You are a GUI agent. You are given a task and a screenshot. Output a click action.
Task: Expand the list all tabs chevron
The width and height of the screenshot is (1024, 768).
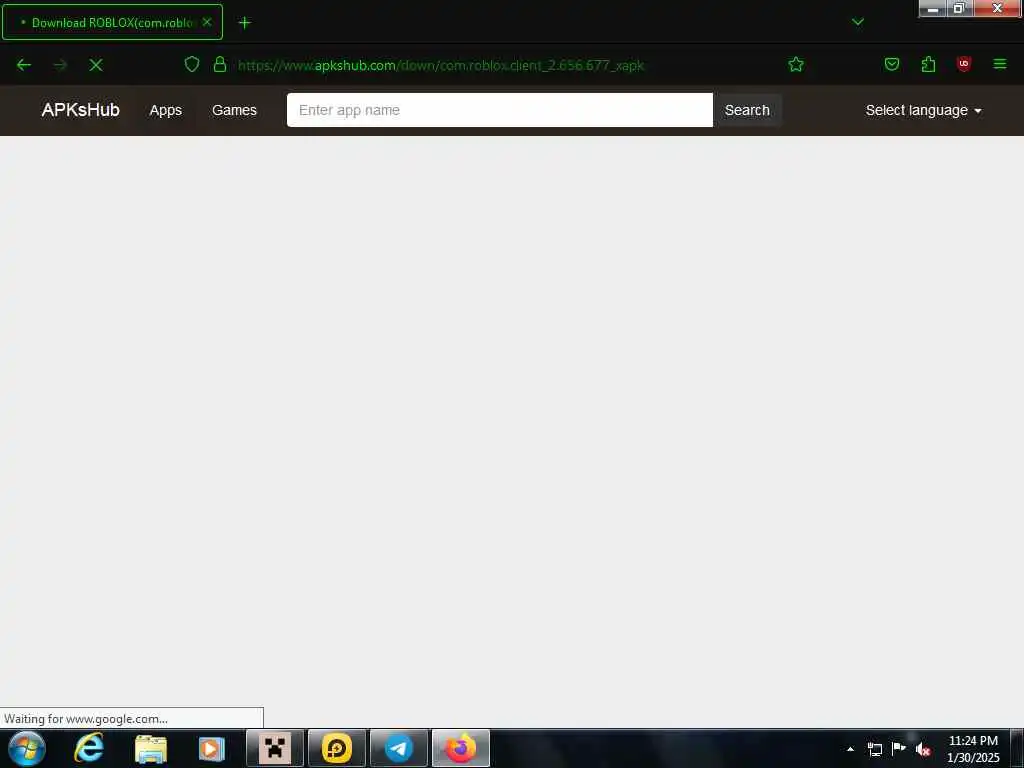[x=858, y=22]
